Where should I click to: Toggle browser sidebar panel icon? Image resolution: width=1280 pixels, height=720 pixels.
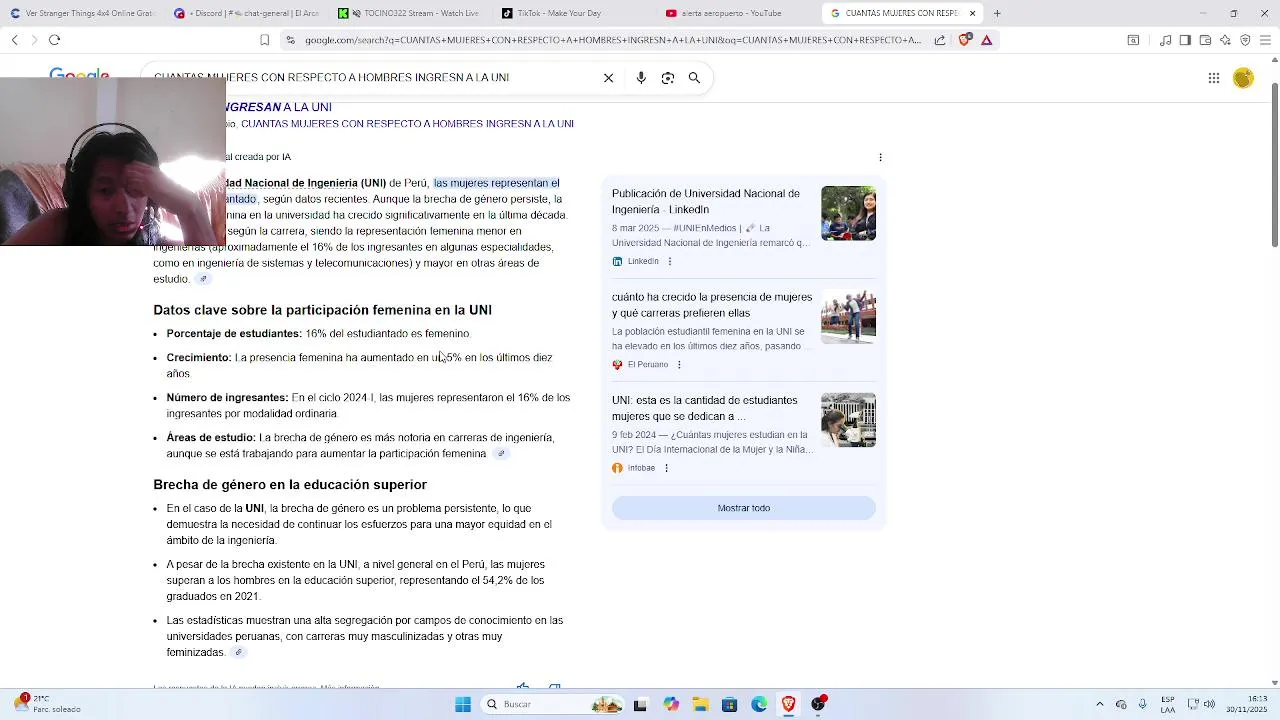1185,40
